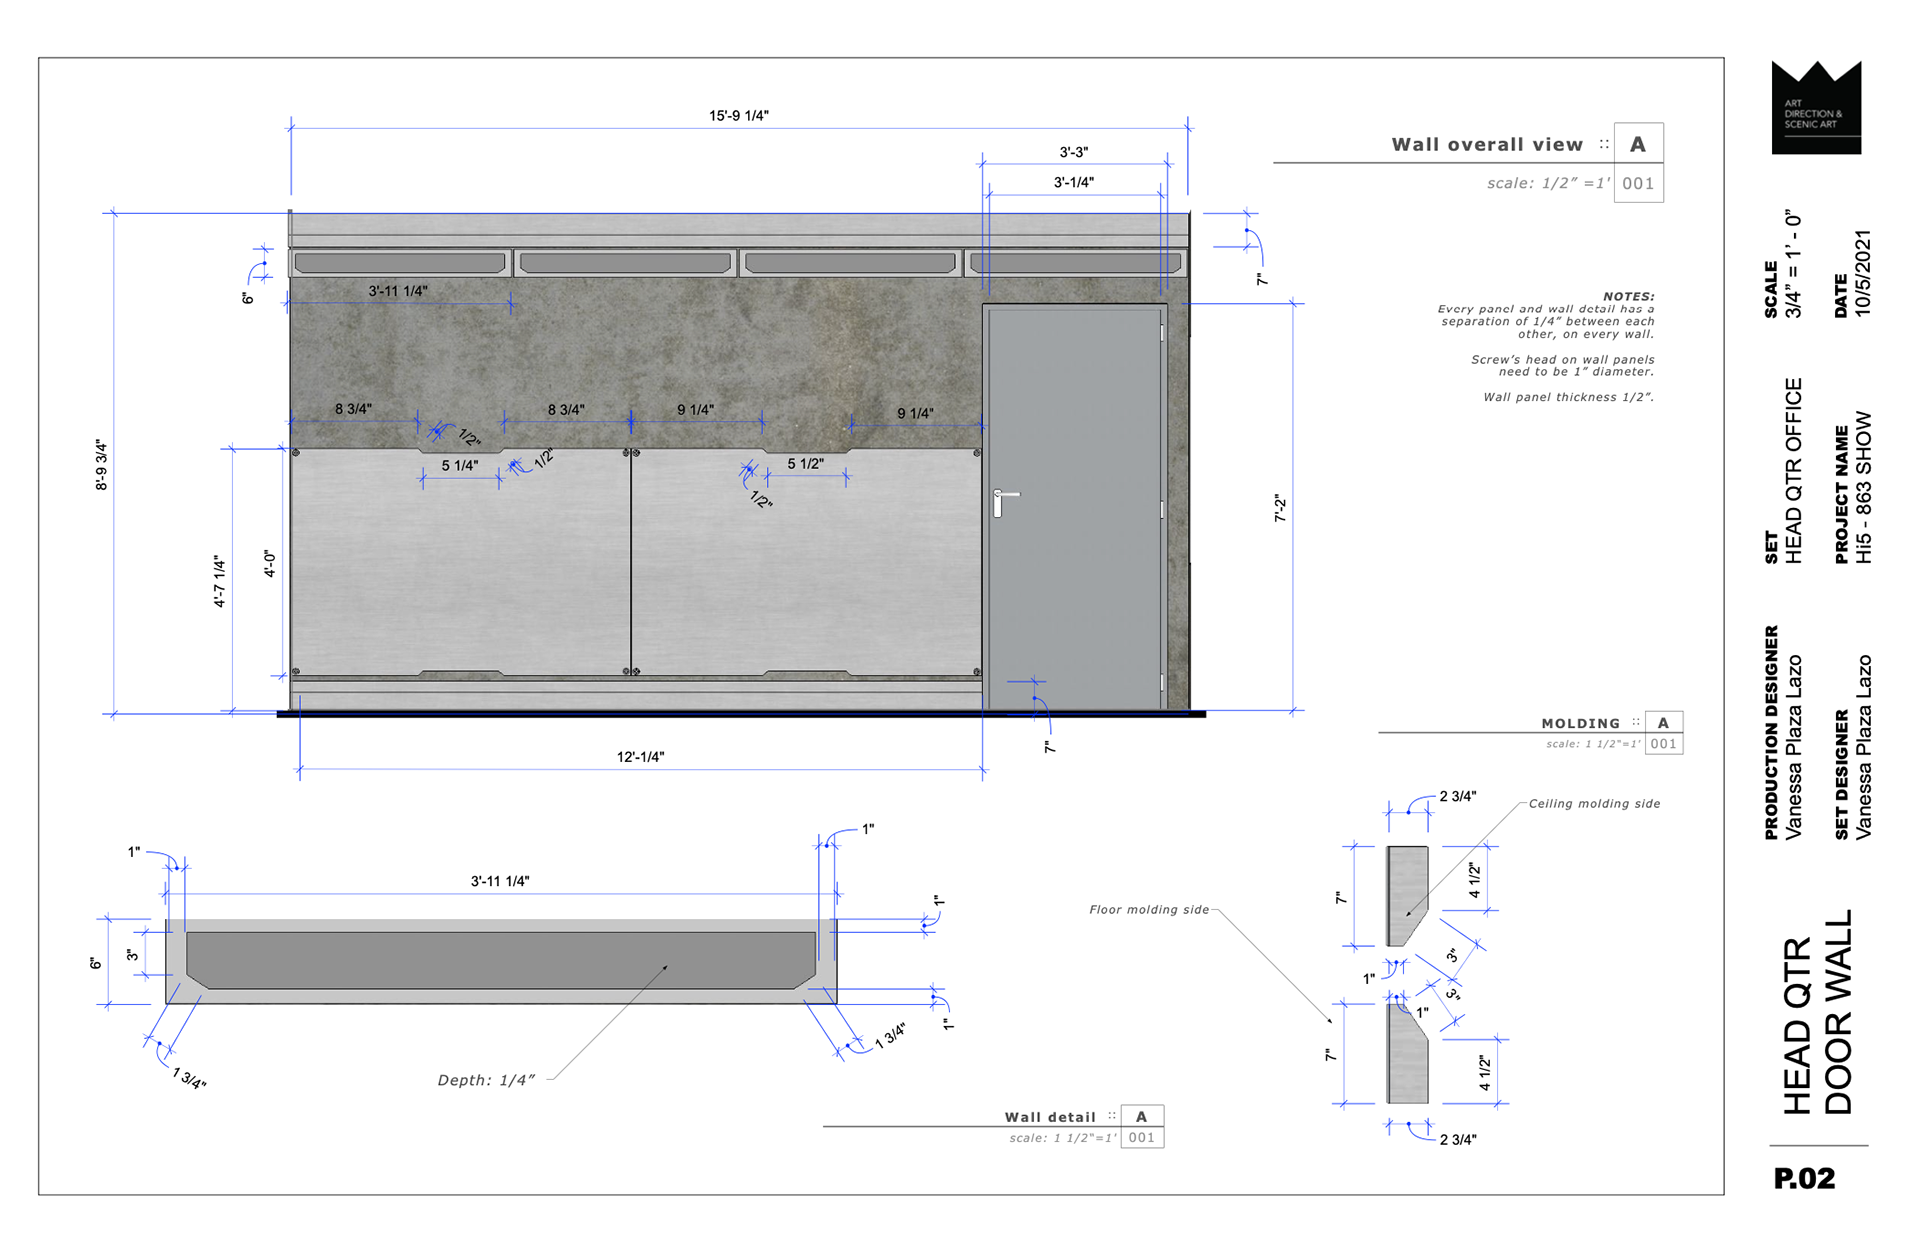Click the 001 box under MOLDING
This screenshot has height=1237, width=1920.
[1663, 744]
